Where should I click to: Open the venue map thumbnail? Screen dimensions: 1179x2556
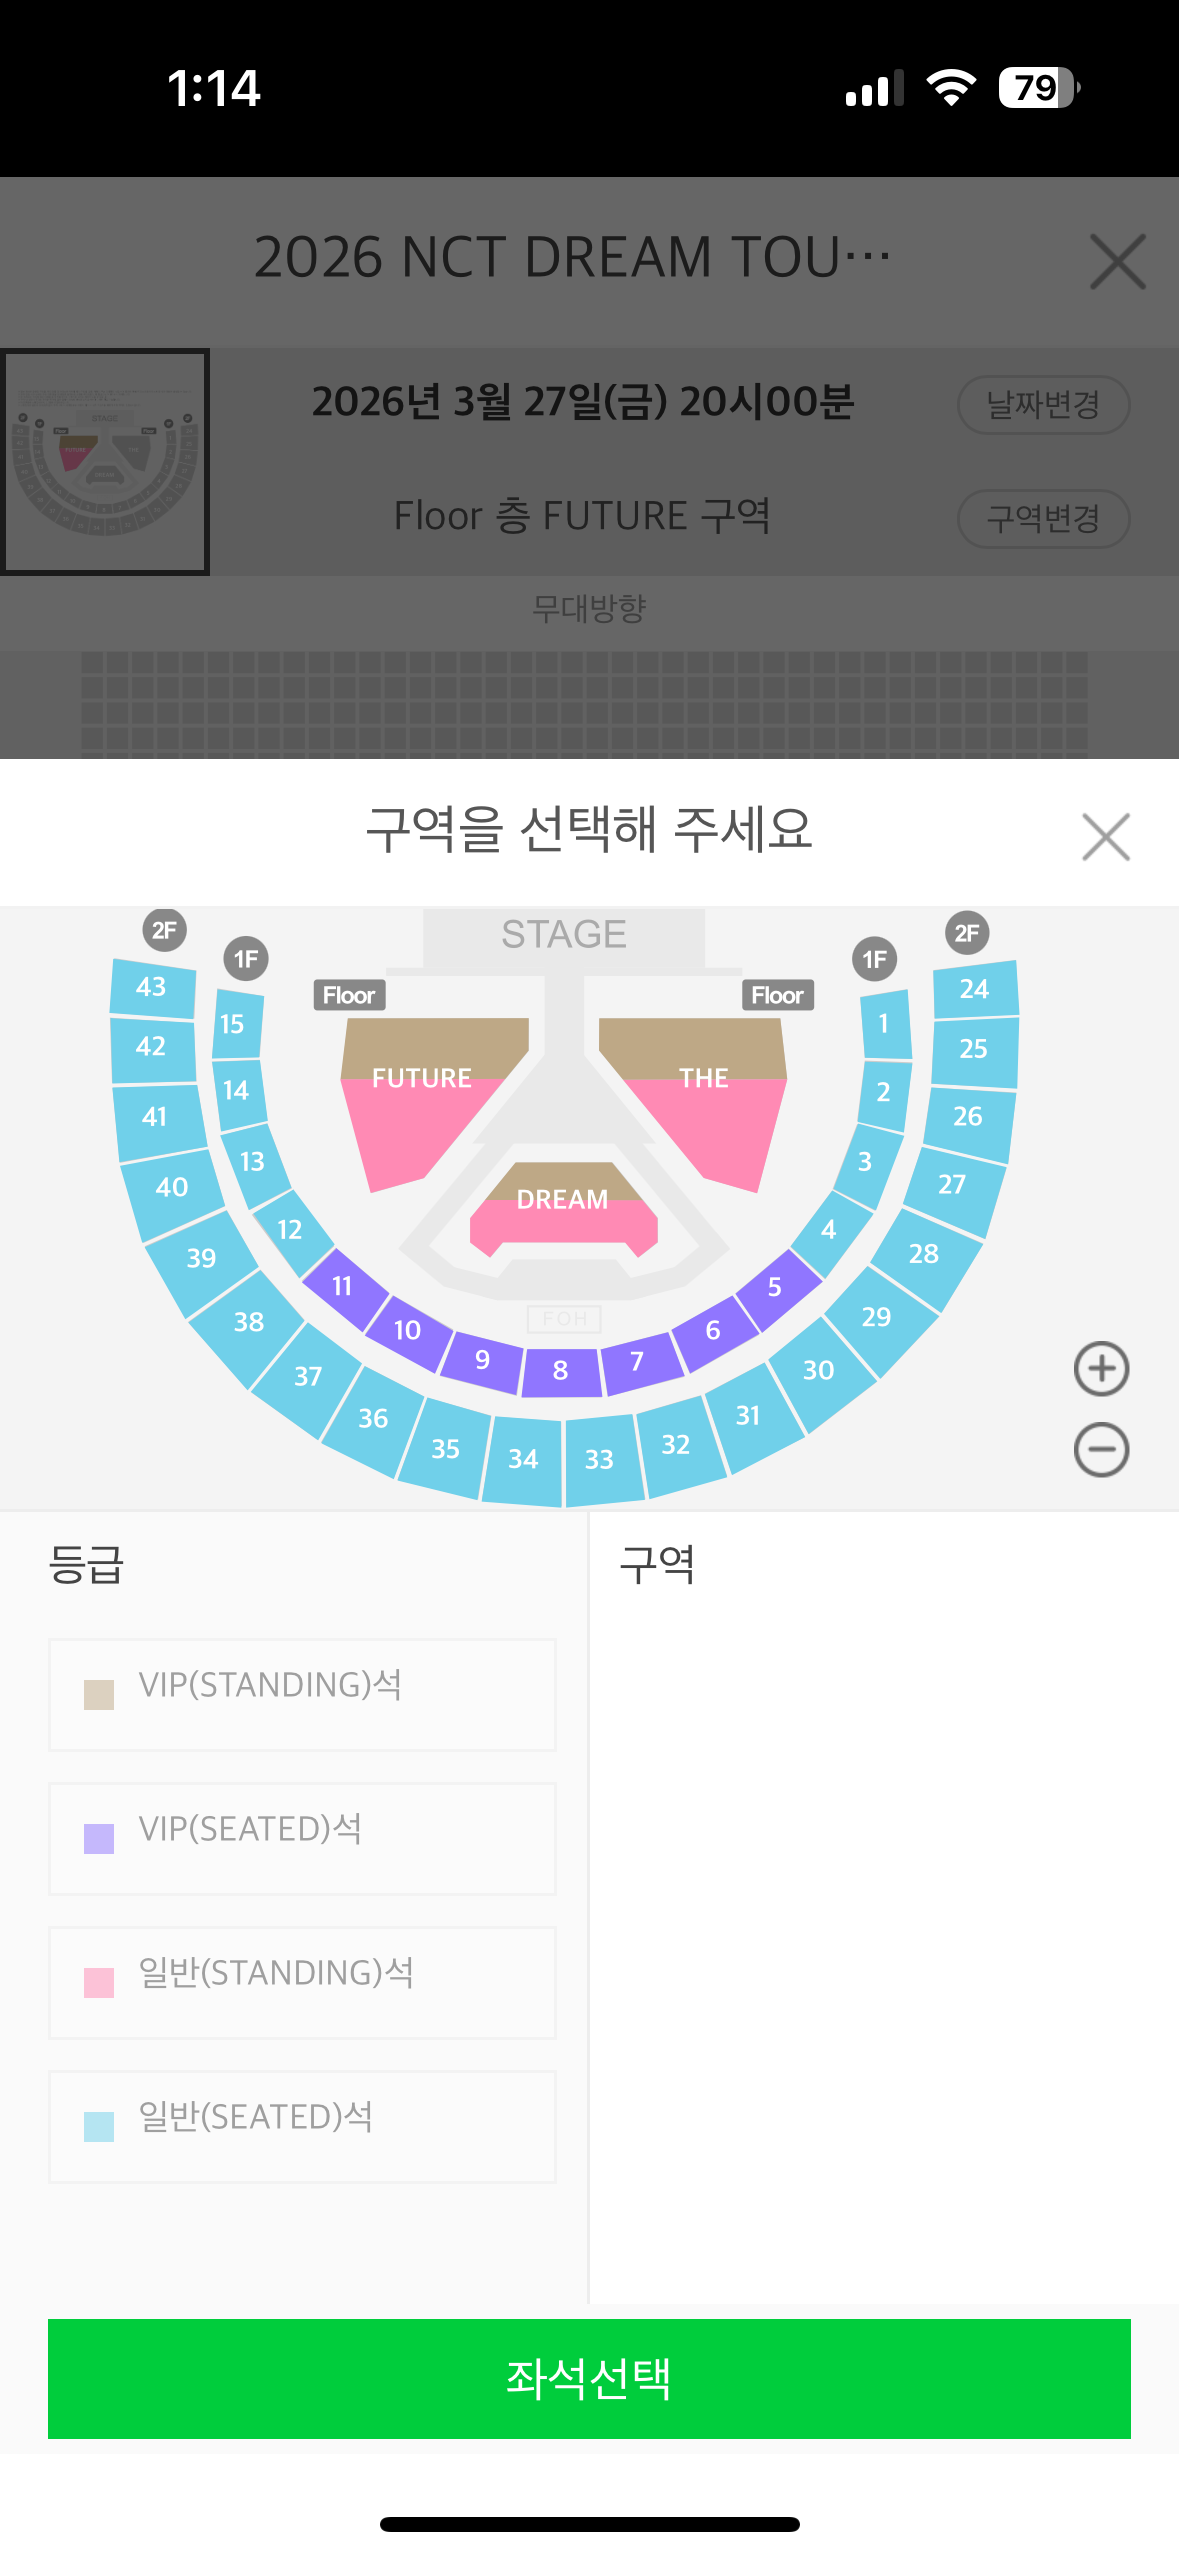click(x=105, y=462)
